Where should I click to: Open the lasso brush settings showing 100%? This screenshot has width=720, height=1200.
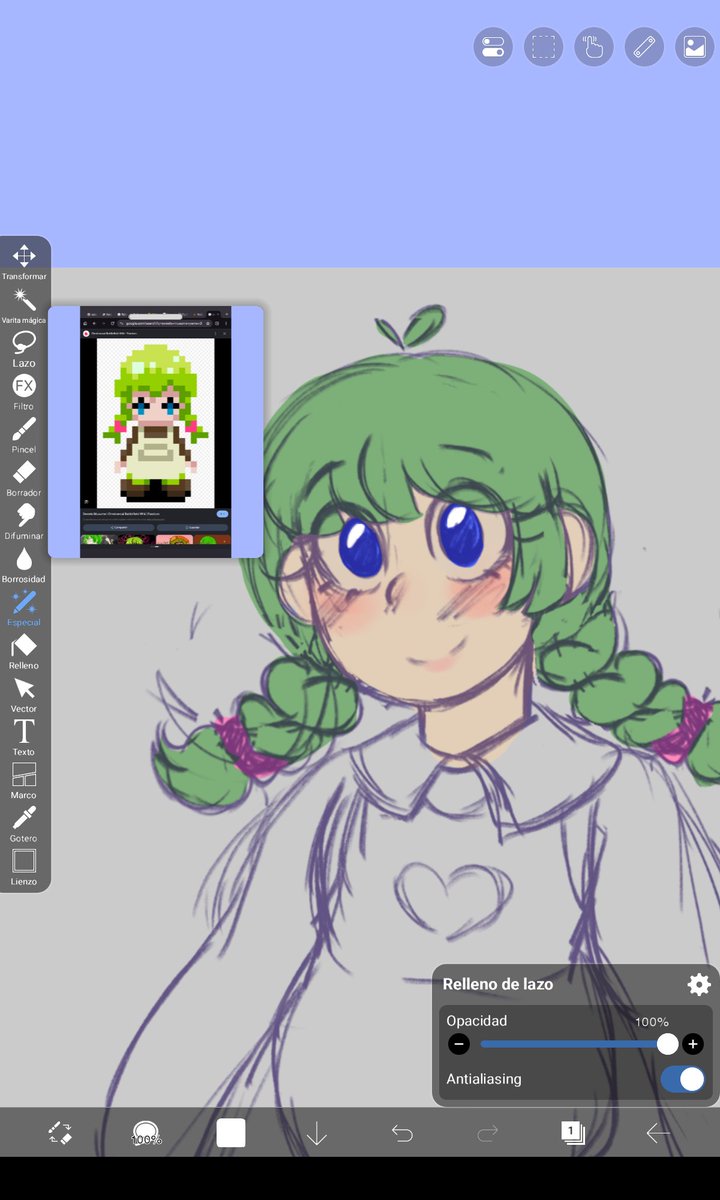point(147,1133)
